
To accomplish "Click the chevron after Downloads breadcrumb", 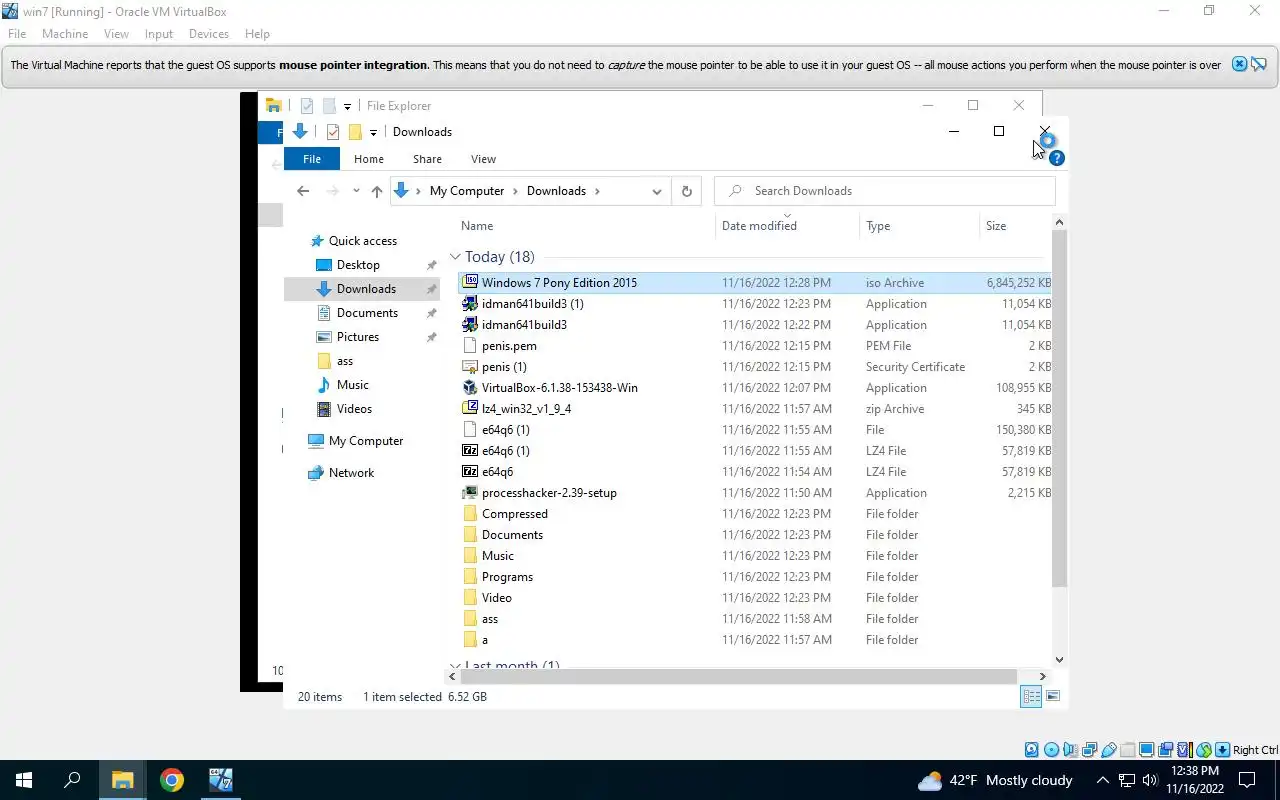I will (x=597, y=191).
